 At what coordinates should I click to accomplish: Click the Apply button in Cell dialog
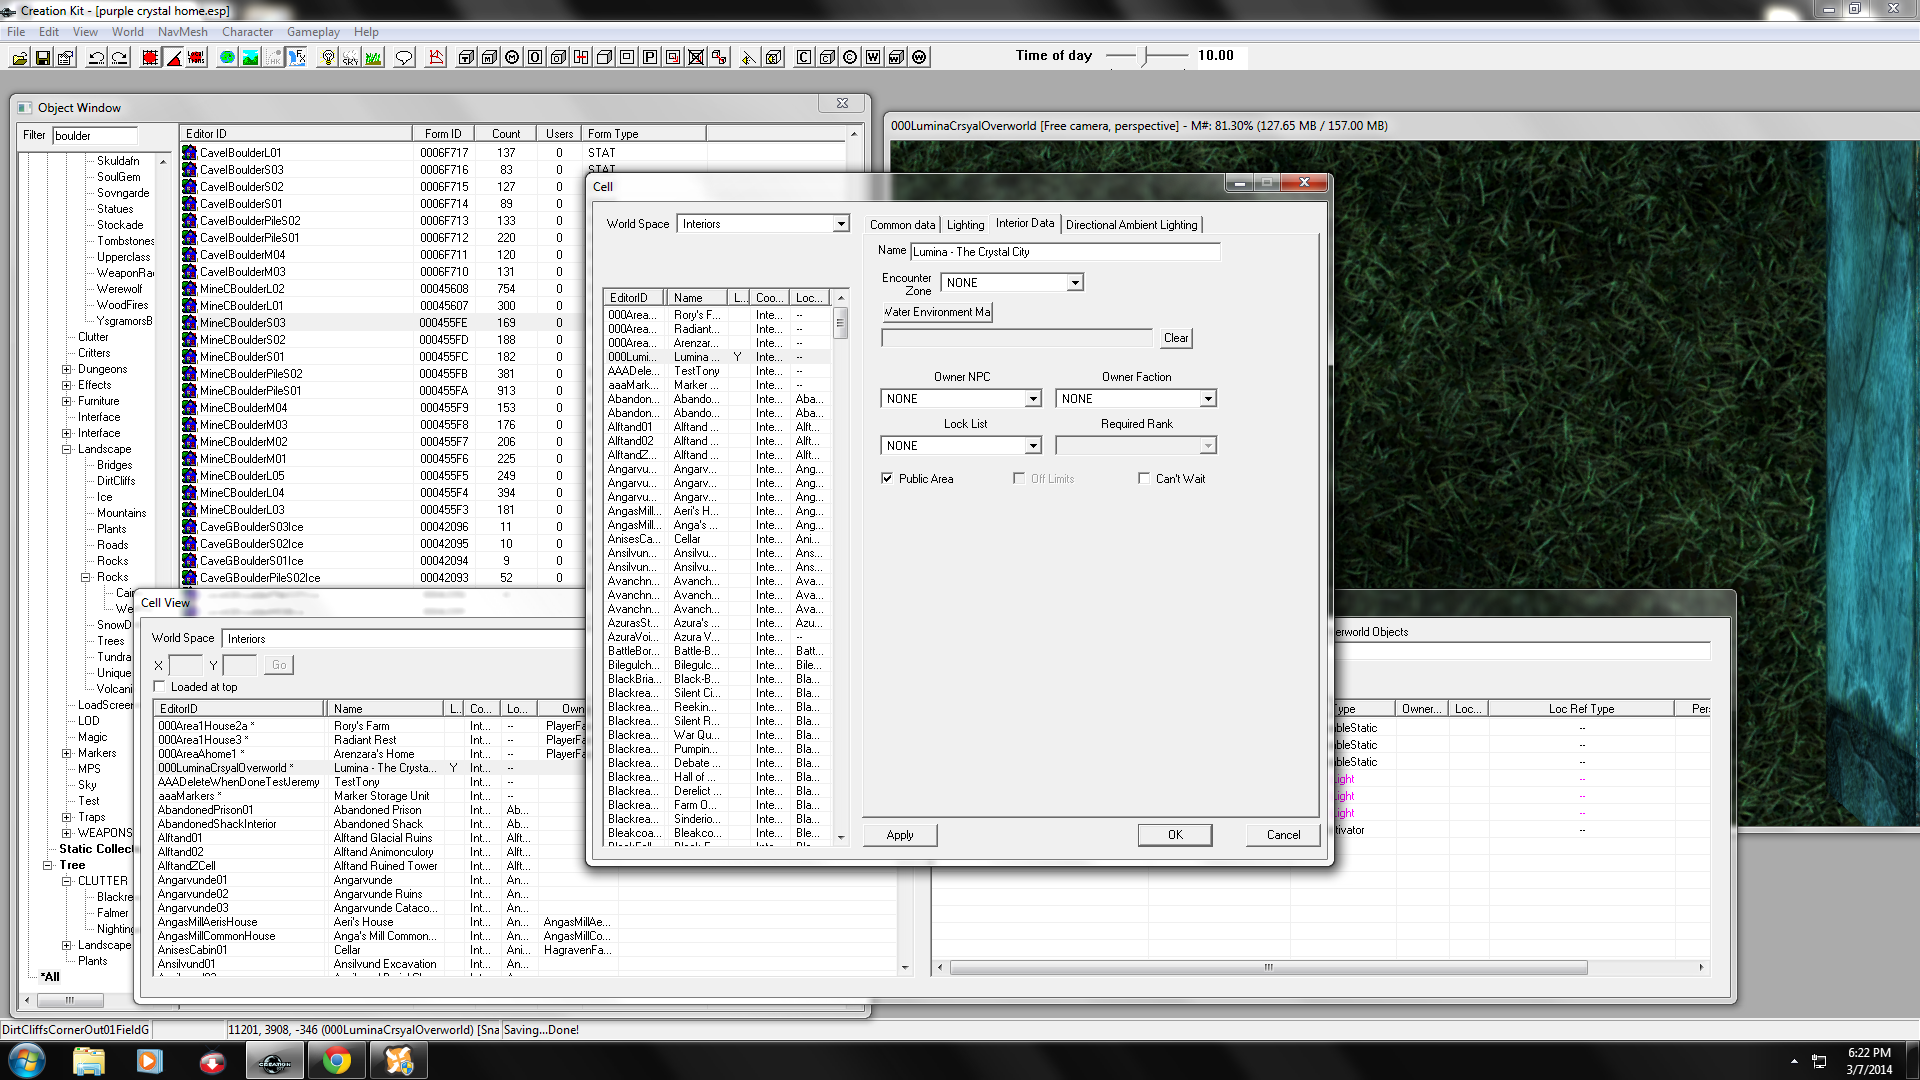click(x=900, y=835)
